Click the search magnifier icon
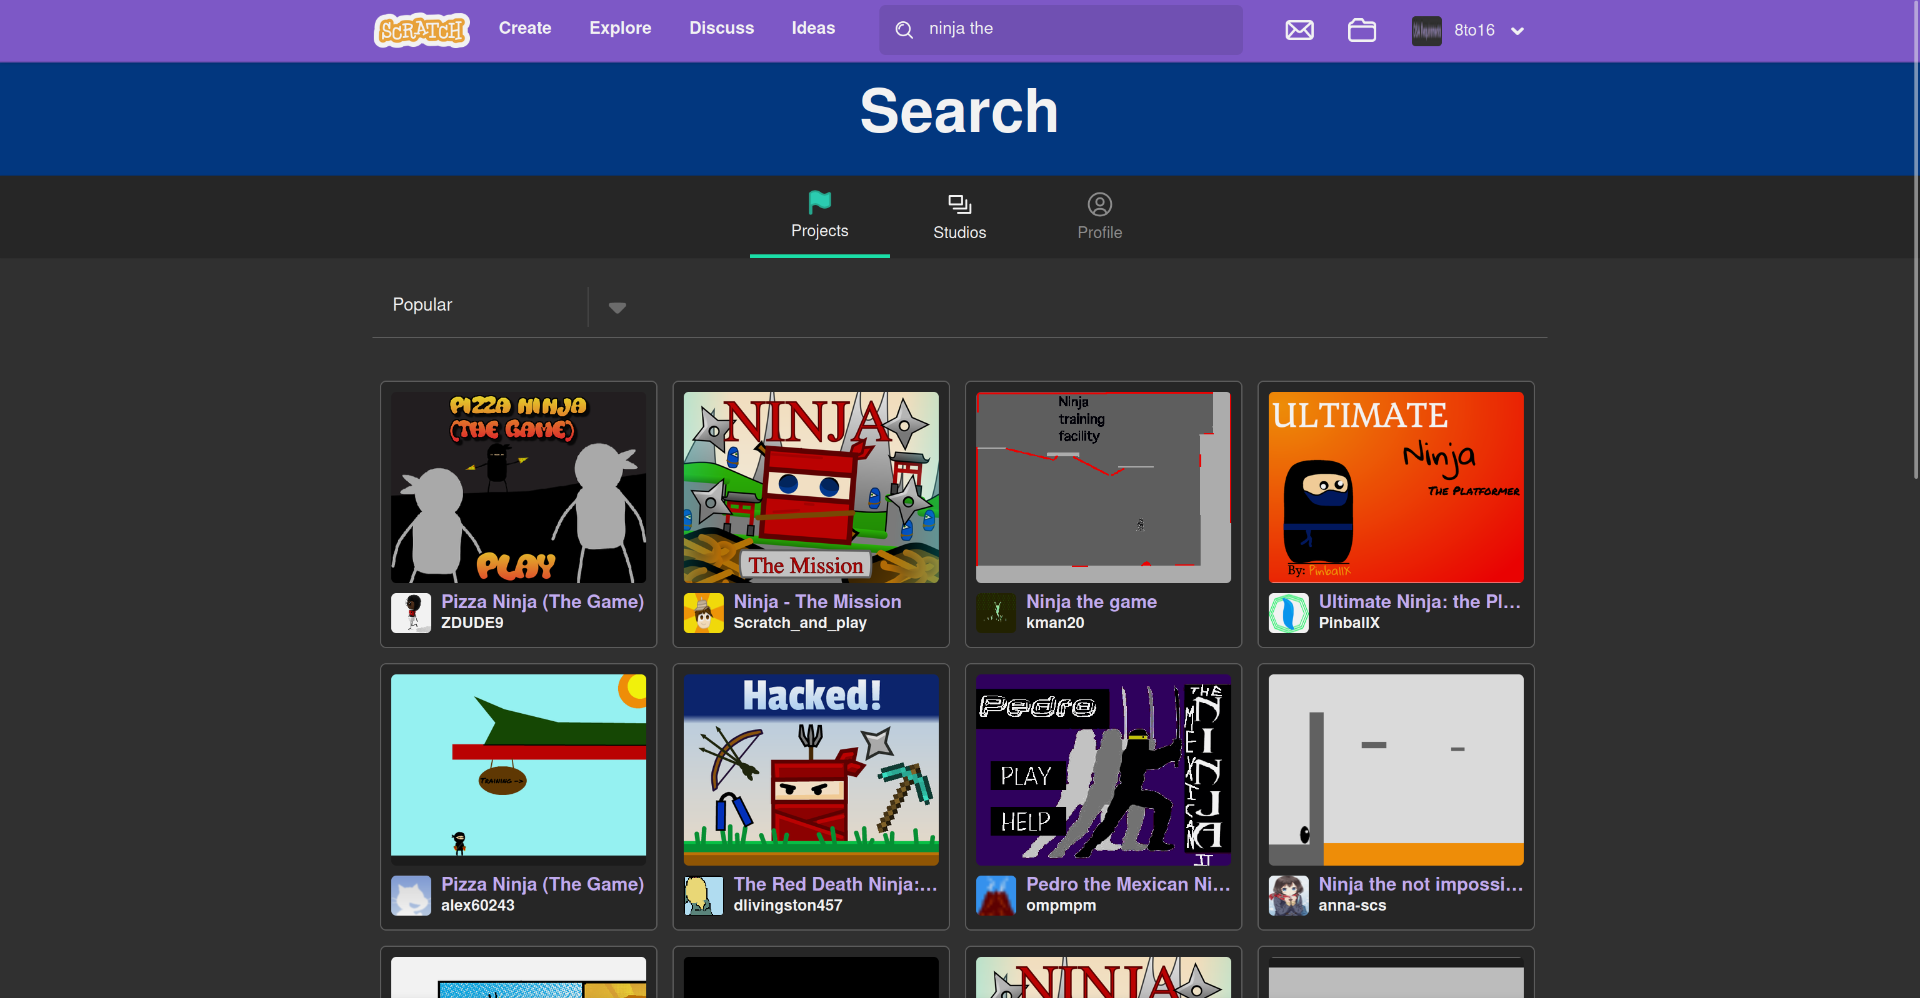Viewport: 1920px width, 998px height. 904,30
